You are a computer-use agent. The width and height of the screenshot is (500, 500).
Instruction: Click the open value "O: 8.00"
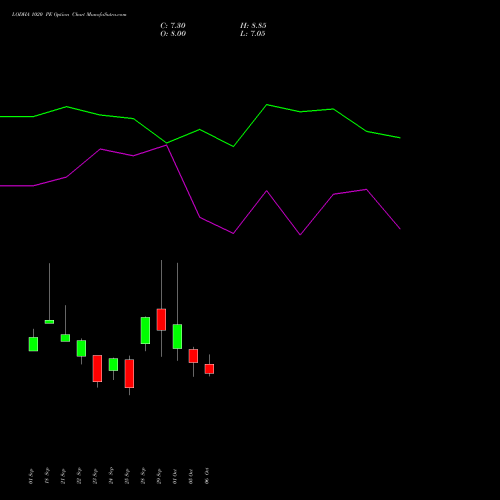pyautogui.click(x=173, y=34)
